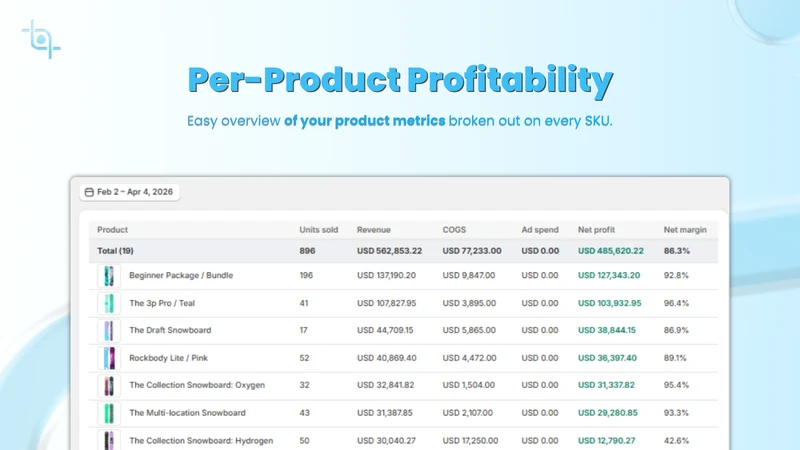The height and width of the screenshot is (450, 800).
Task: Click total units sold 896
Action: [307, 251]
